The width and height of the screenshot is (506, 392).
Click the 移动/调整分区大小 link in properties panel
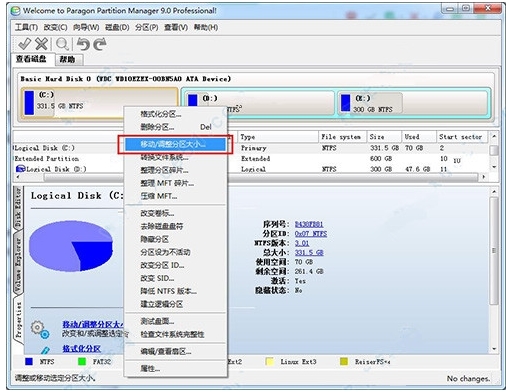tap(93, 324)
